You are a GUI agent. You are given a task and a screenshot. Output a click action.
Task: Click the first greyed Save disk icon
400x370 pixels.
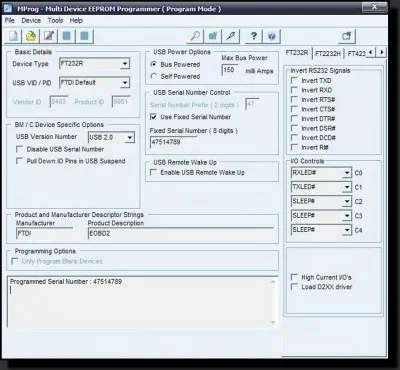[x=67, y=36]
